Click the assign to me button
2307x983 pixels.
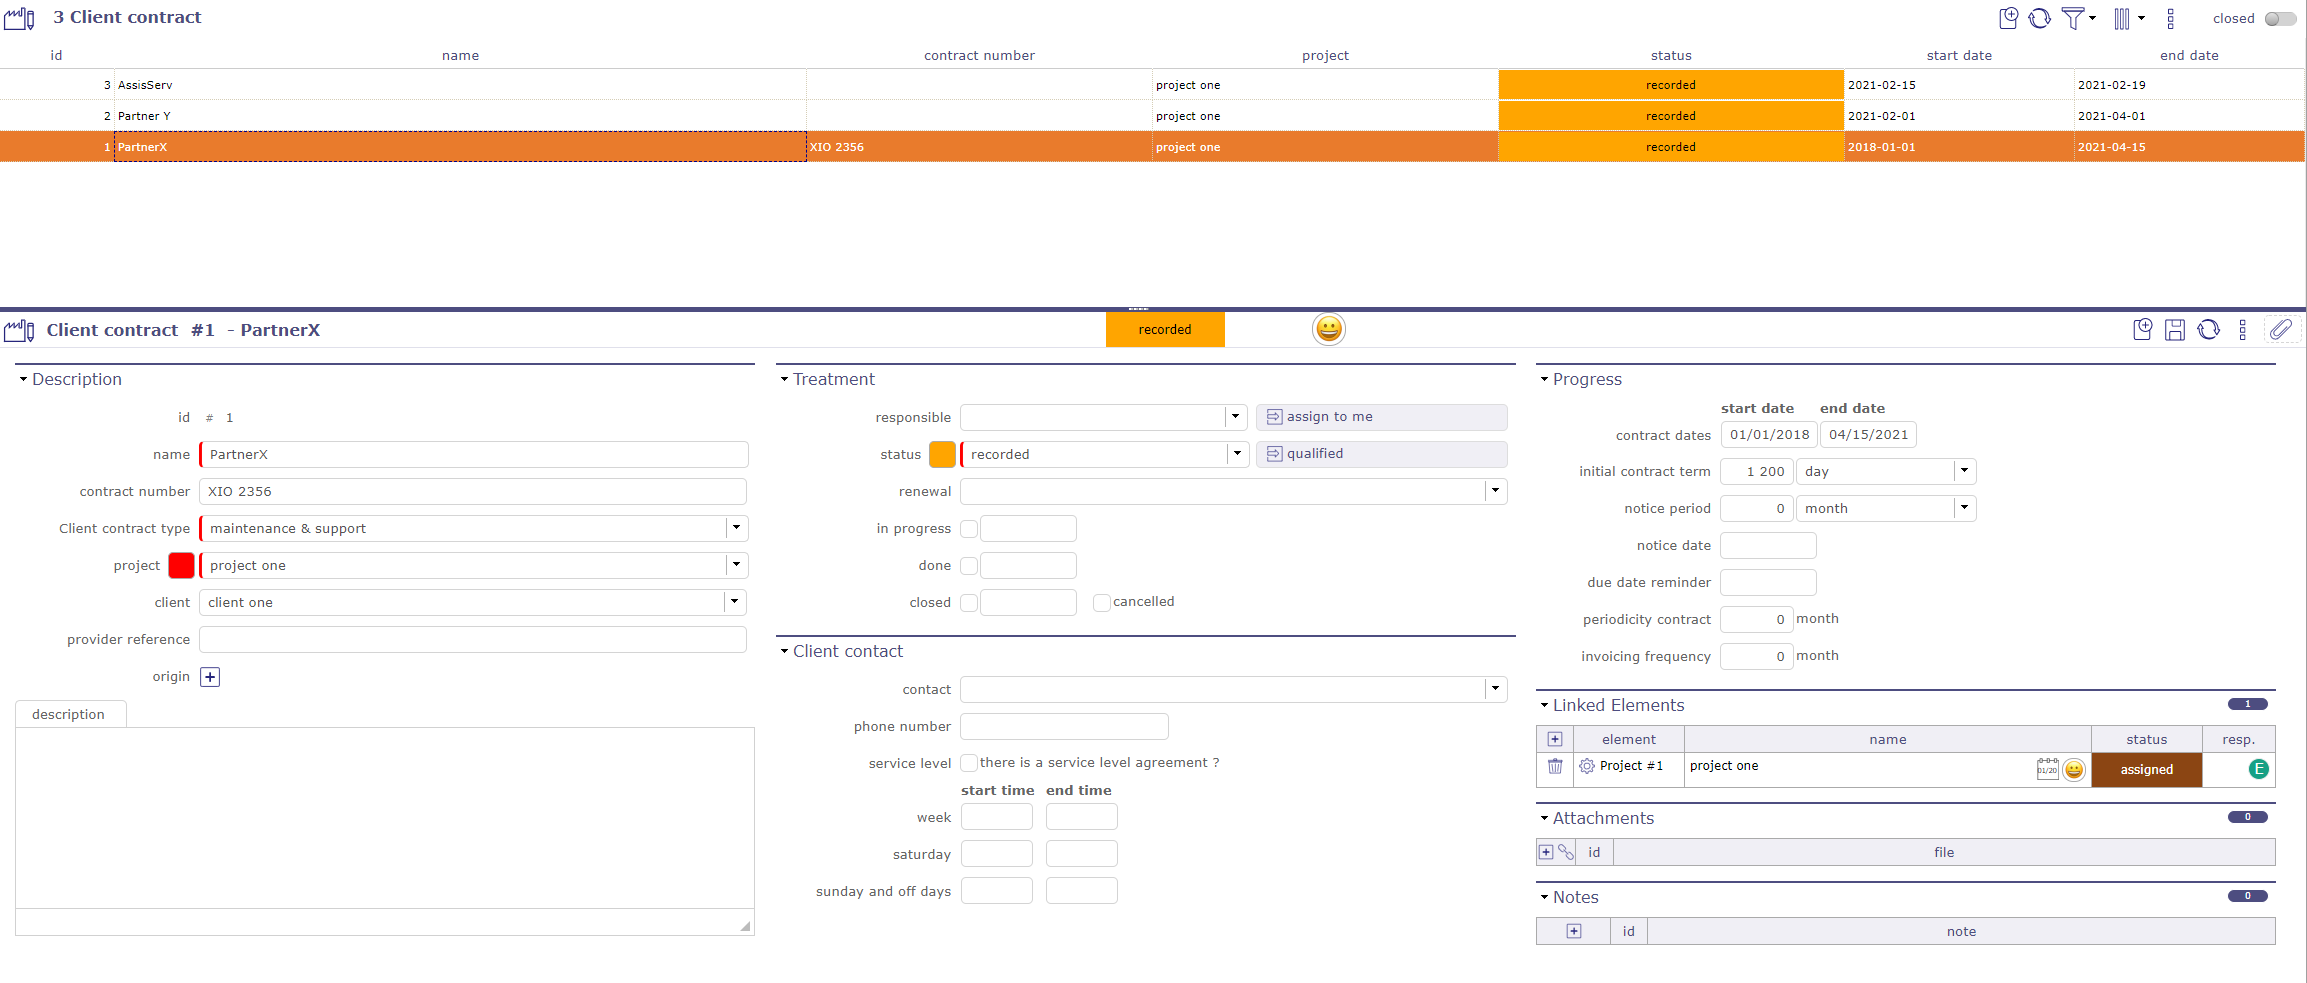[1382, 417]
